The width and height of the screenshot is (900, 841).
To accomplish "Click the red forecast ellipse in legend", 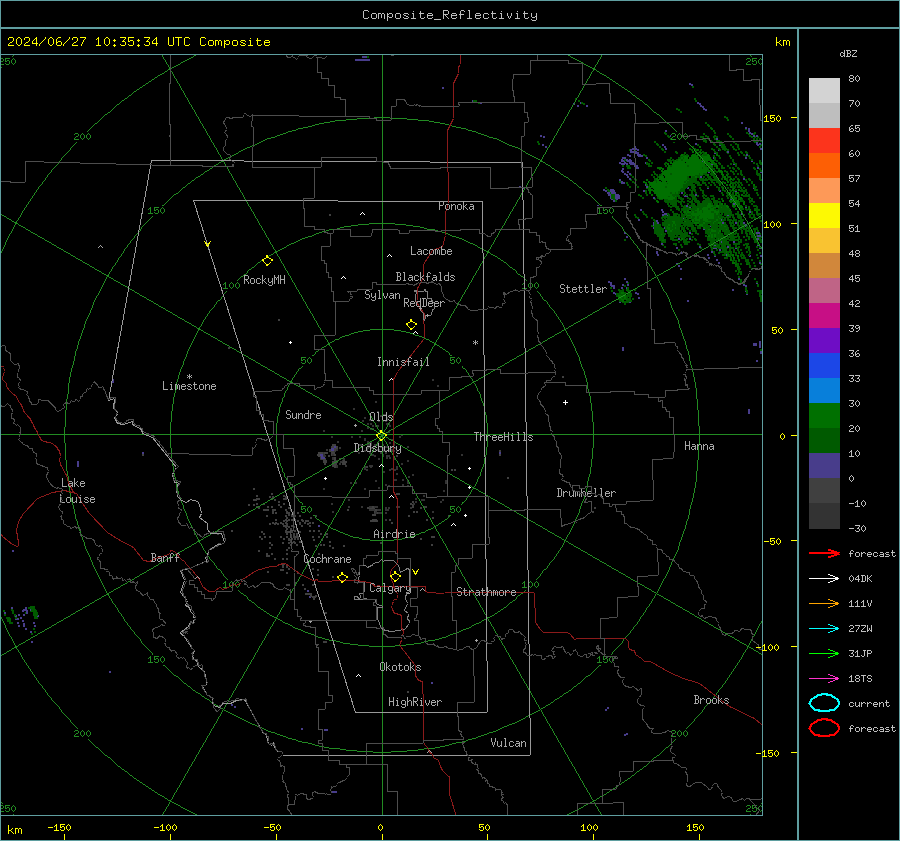I will [824, 728].
